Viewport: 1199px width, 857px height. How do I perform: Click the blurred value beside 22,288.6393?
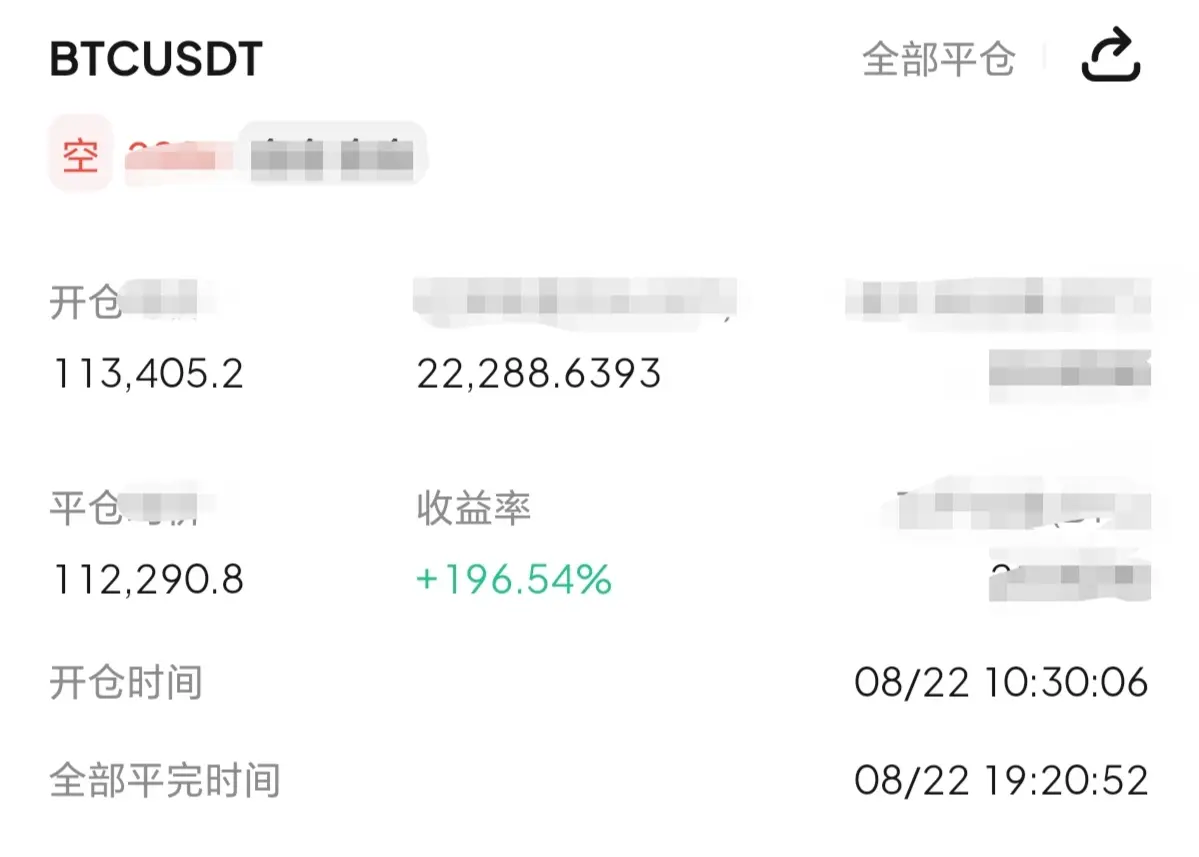pos(1070,374)
